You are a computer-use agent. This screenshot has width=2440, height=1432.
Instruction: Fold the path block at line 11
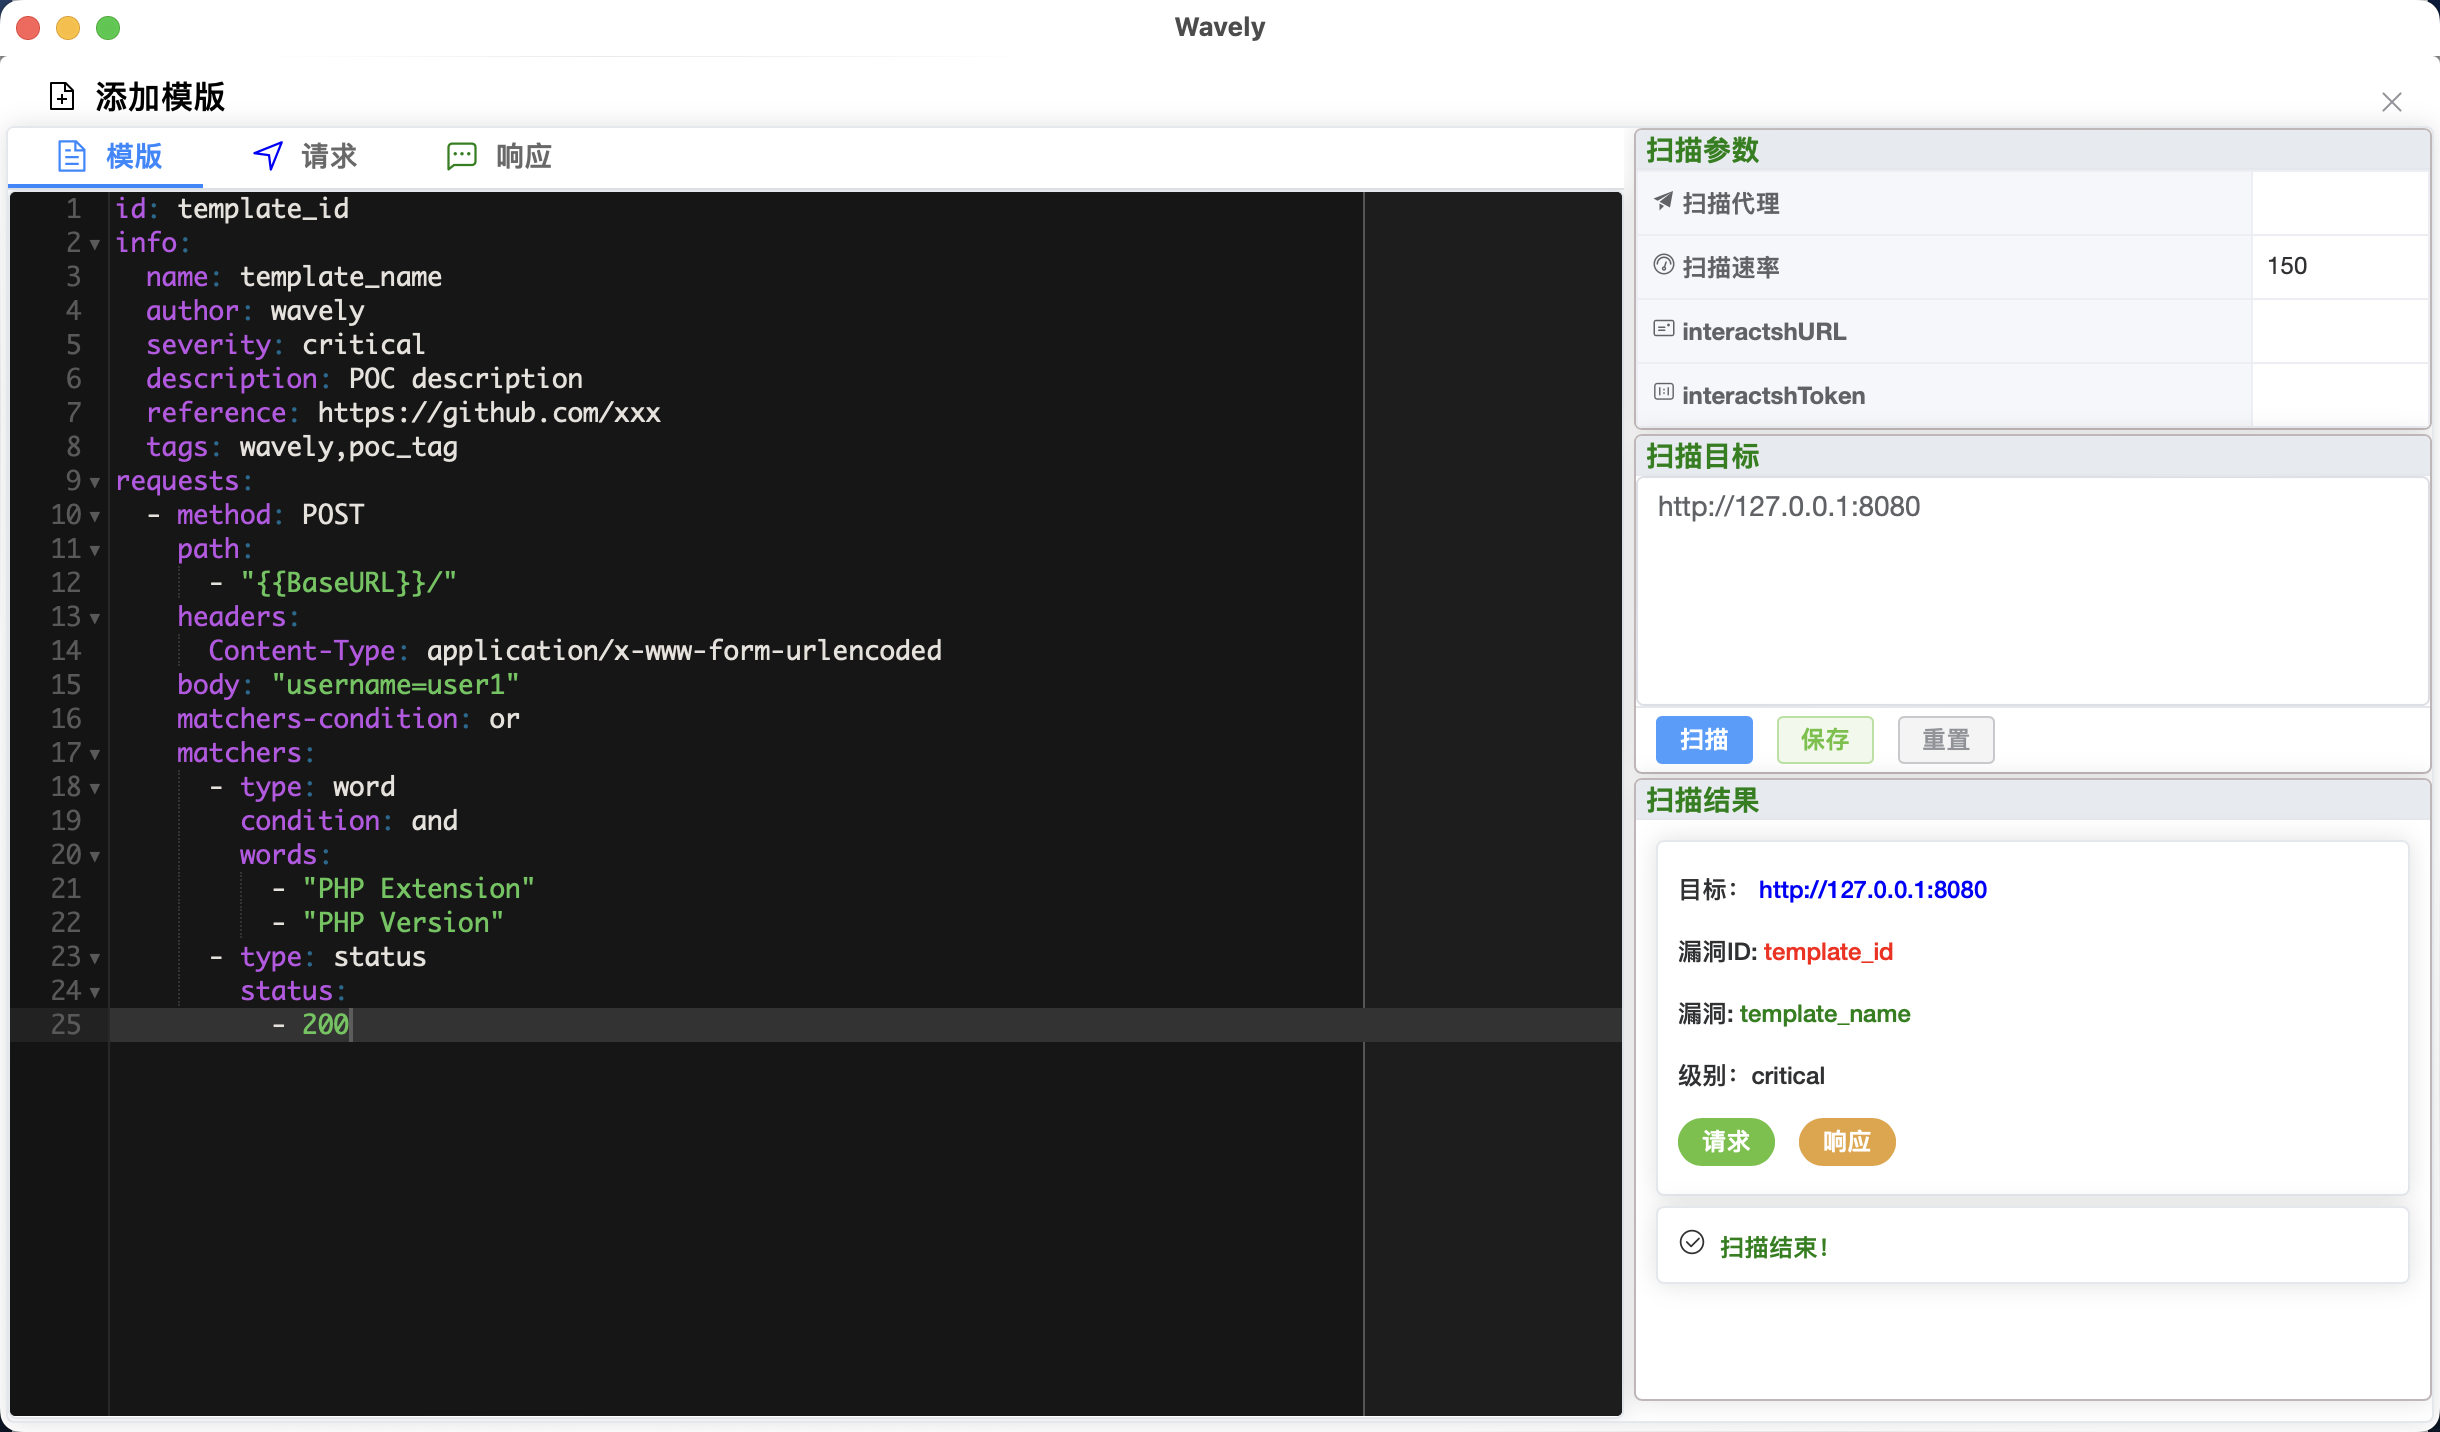coord(95,550)
